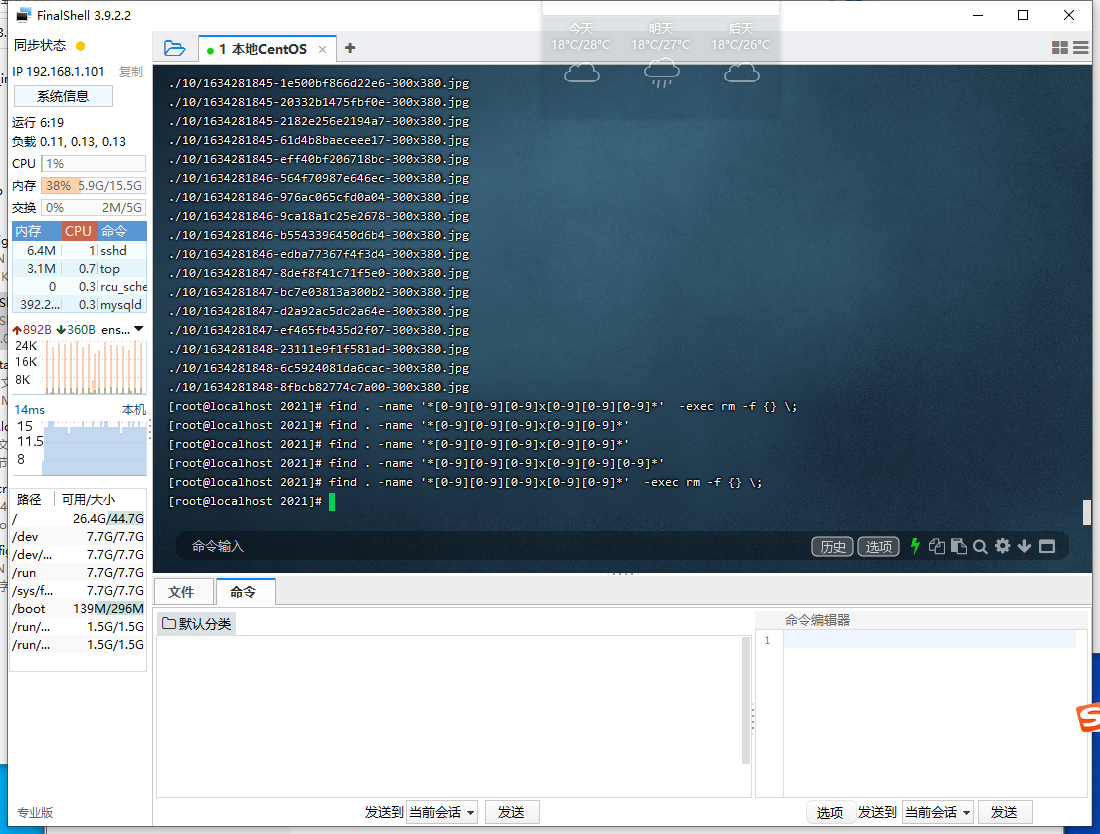Click the down arrow scroll-to-bottom icon
This screenshot has height=834, width=1100.
click(1024, 546)
